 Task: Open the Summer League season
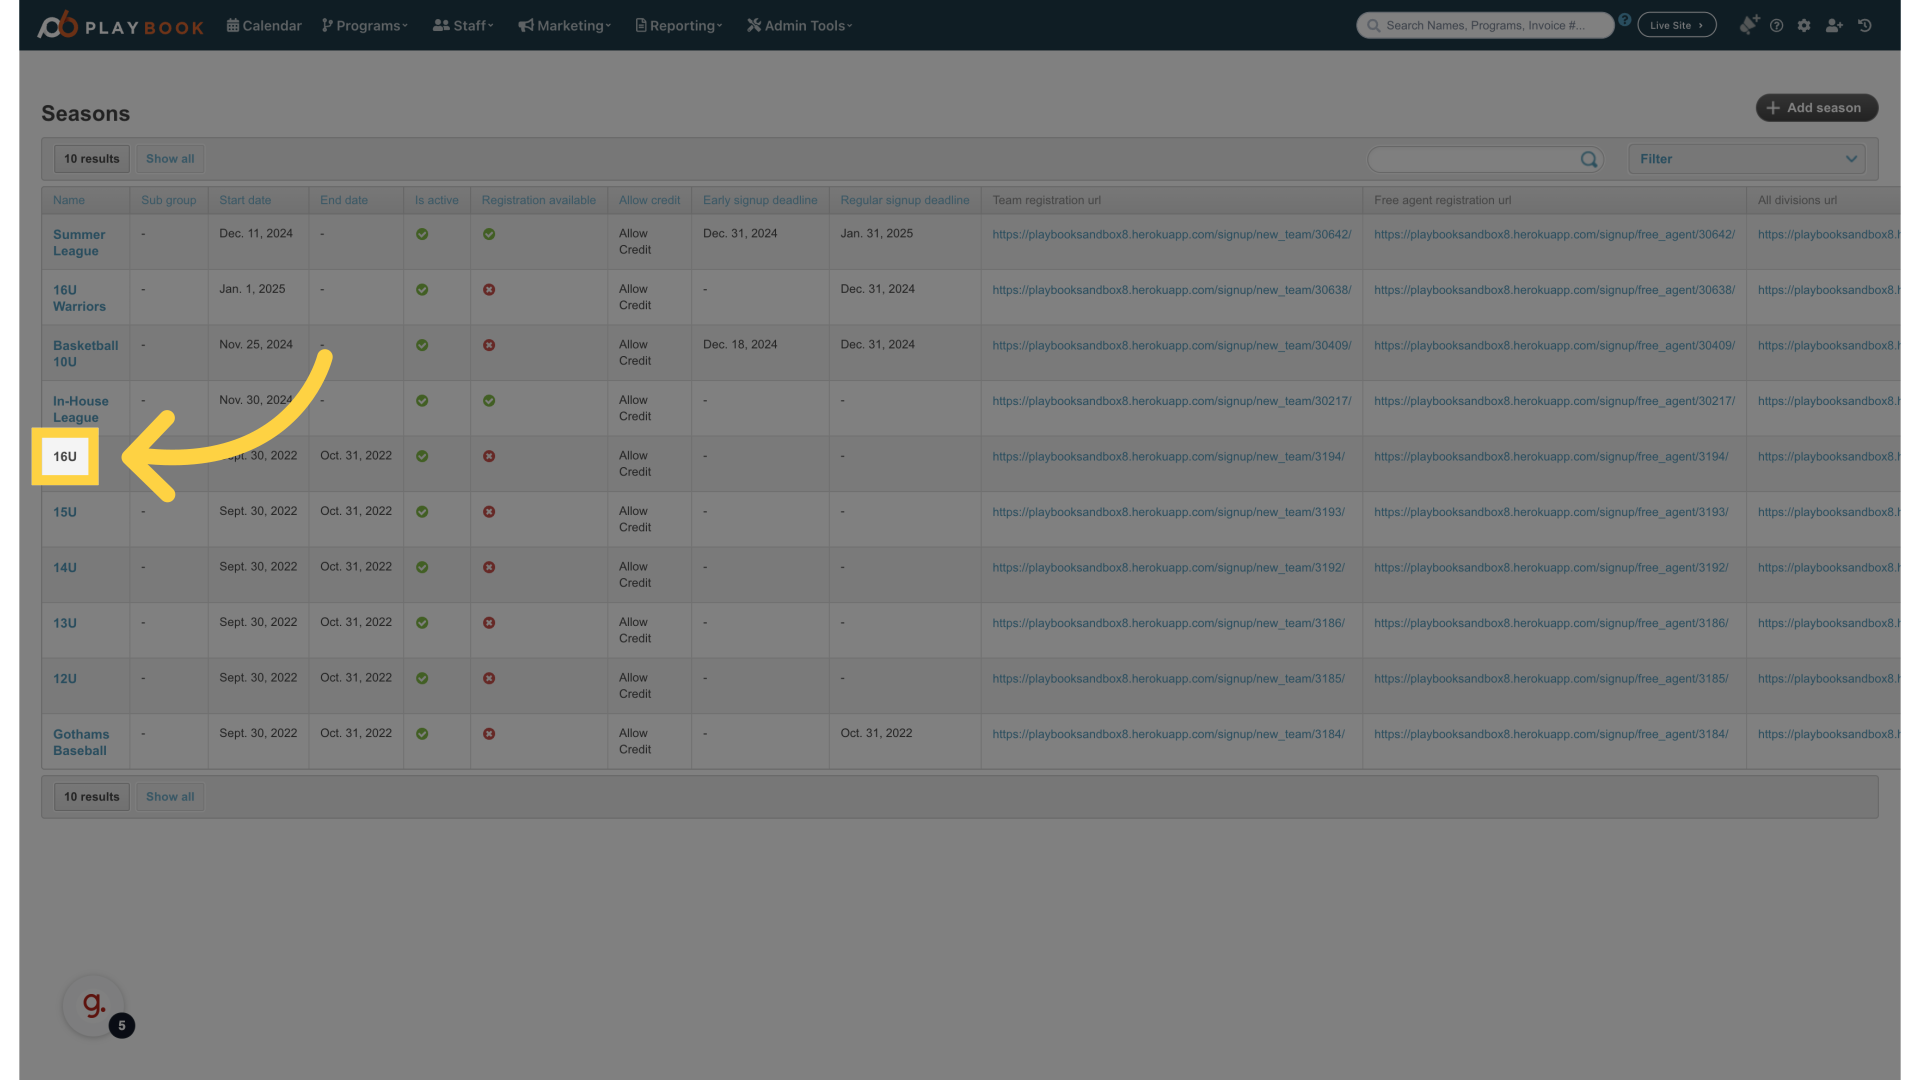[x=79, y=243]
